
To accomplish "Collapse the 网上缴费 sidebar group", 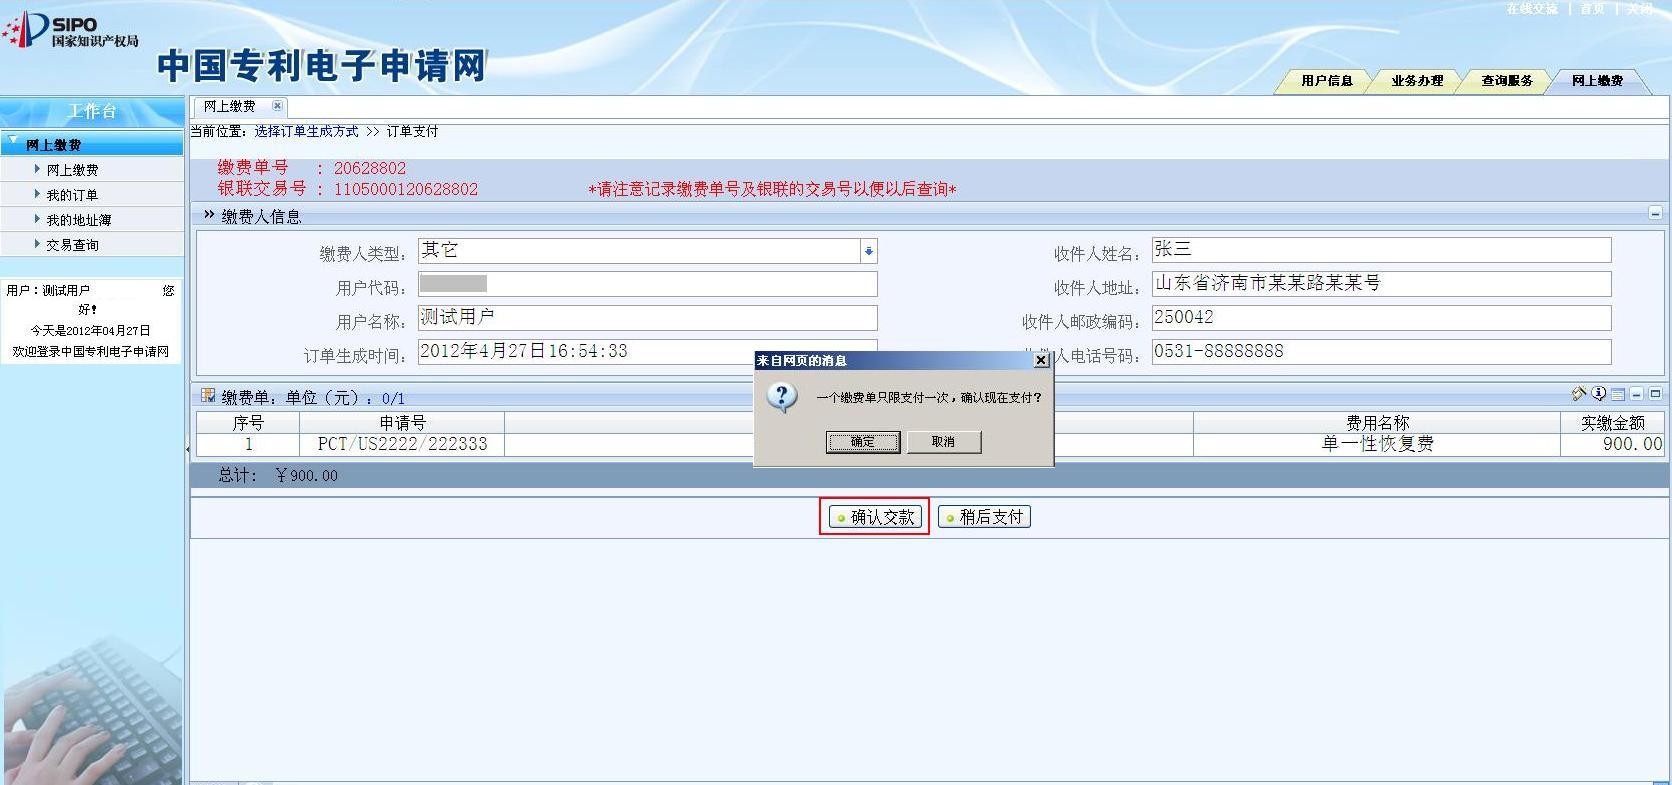I will pos(13,142).
